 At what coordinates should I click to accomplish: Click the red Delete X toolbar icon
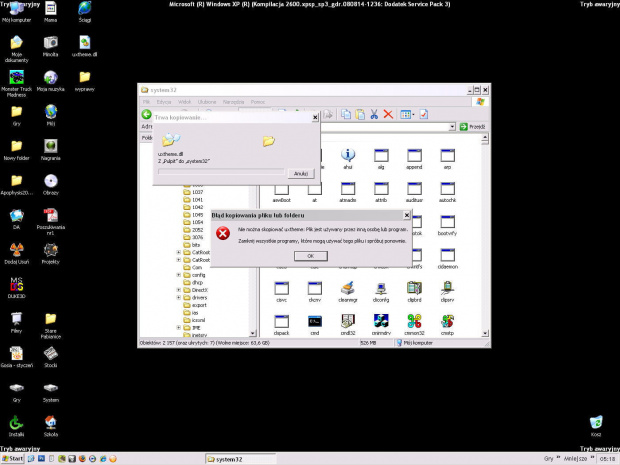coord(388,114)
